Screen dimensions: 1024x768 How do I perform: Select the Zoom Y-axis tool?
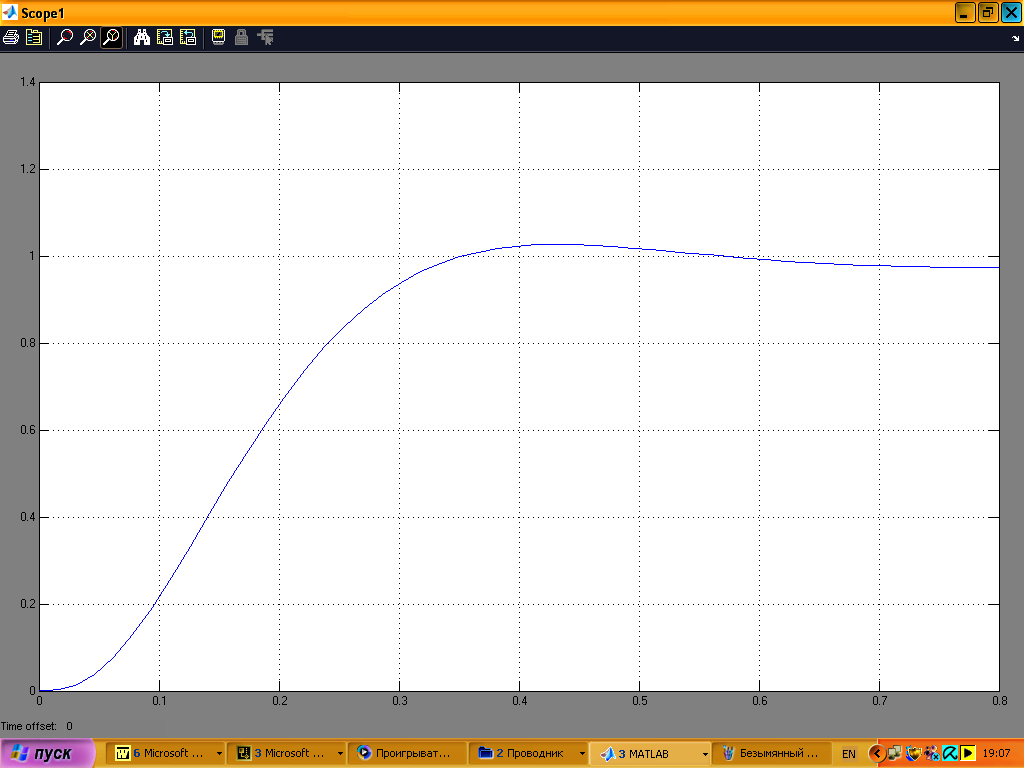[112, 37]
